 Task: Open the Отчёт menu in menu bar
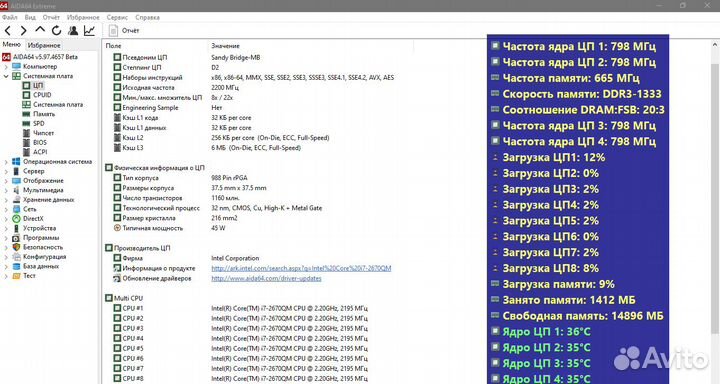coord(51,17)
